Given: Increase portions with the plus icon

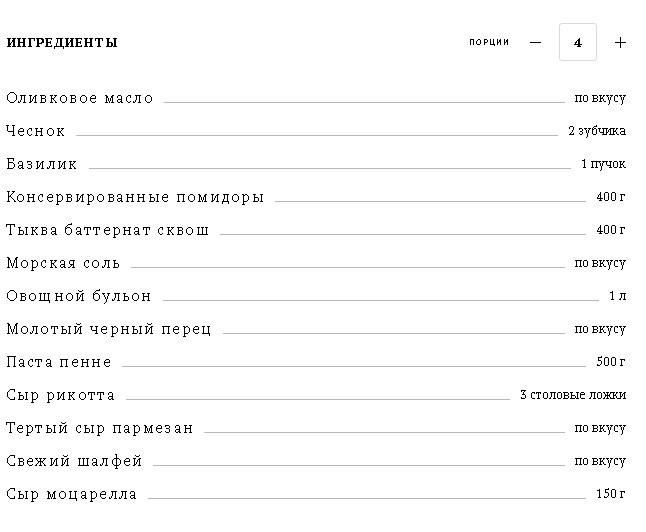Looking at the screenshot, I should [x=620, y=42].
